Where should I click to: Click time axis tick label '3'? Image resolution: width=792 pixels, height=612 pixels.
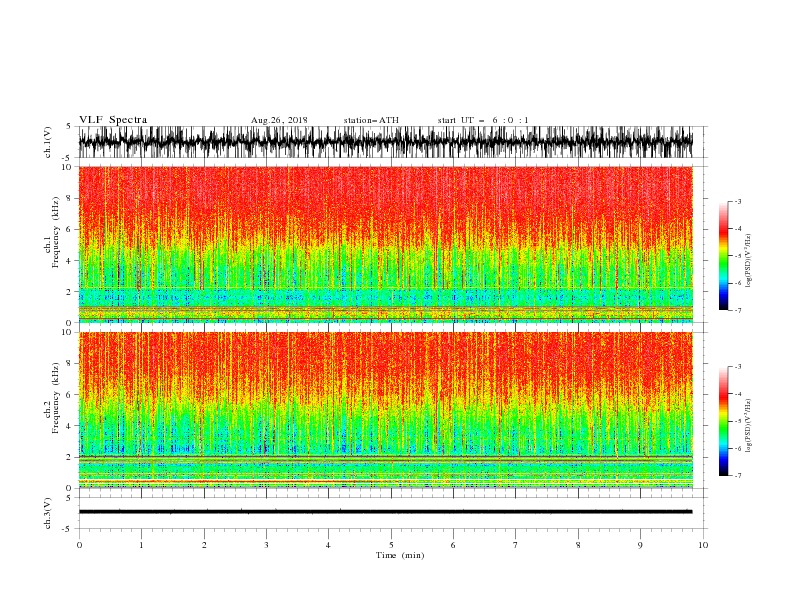(266, 545)
